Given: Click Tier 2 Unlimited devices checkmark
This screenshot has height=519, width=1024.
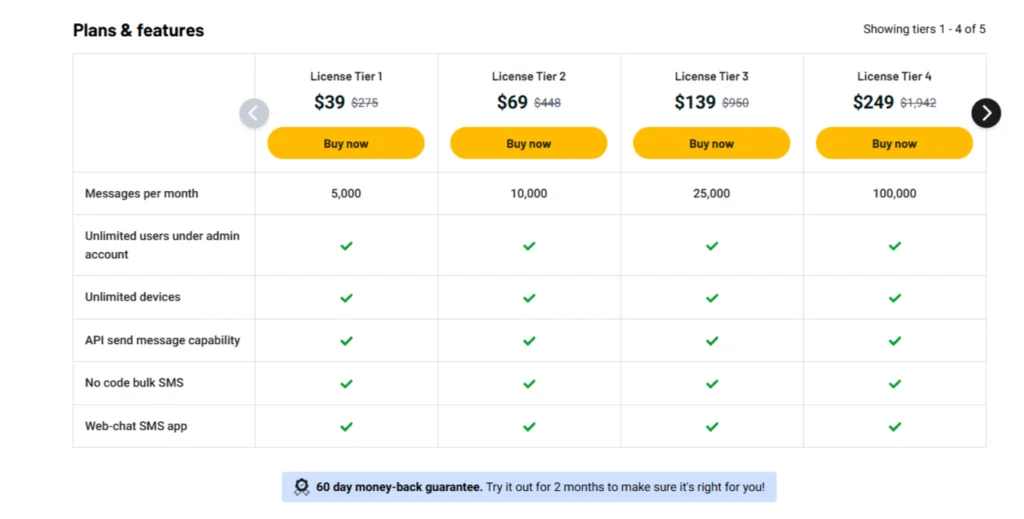Looking at the screenshot, I should click(529, 298).
